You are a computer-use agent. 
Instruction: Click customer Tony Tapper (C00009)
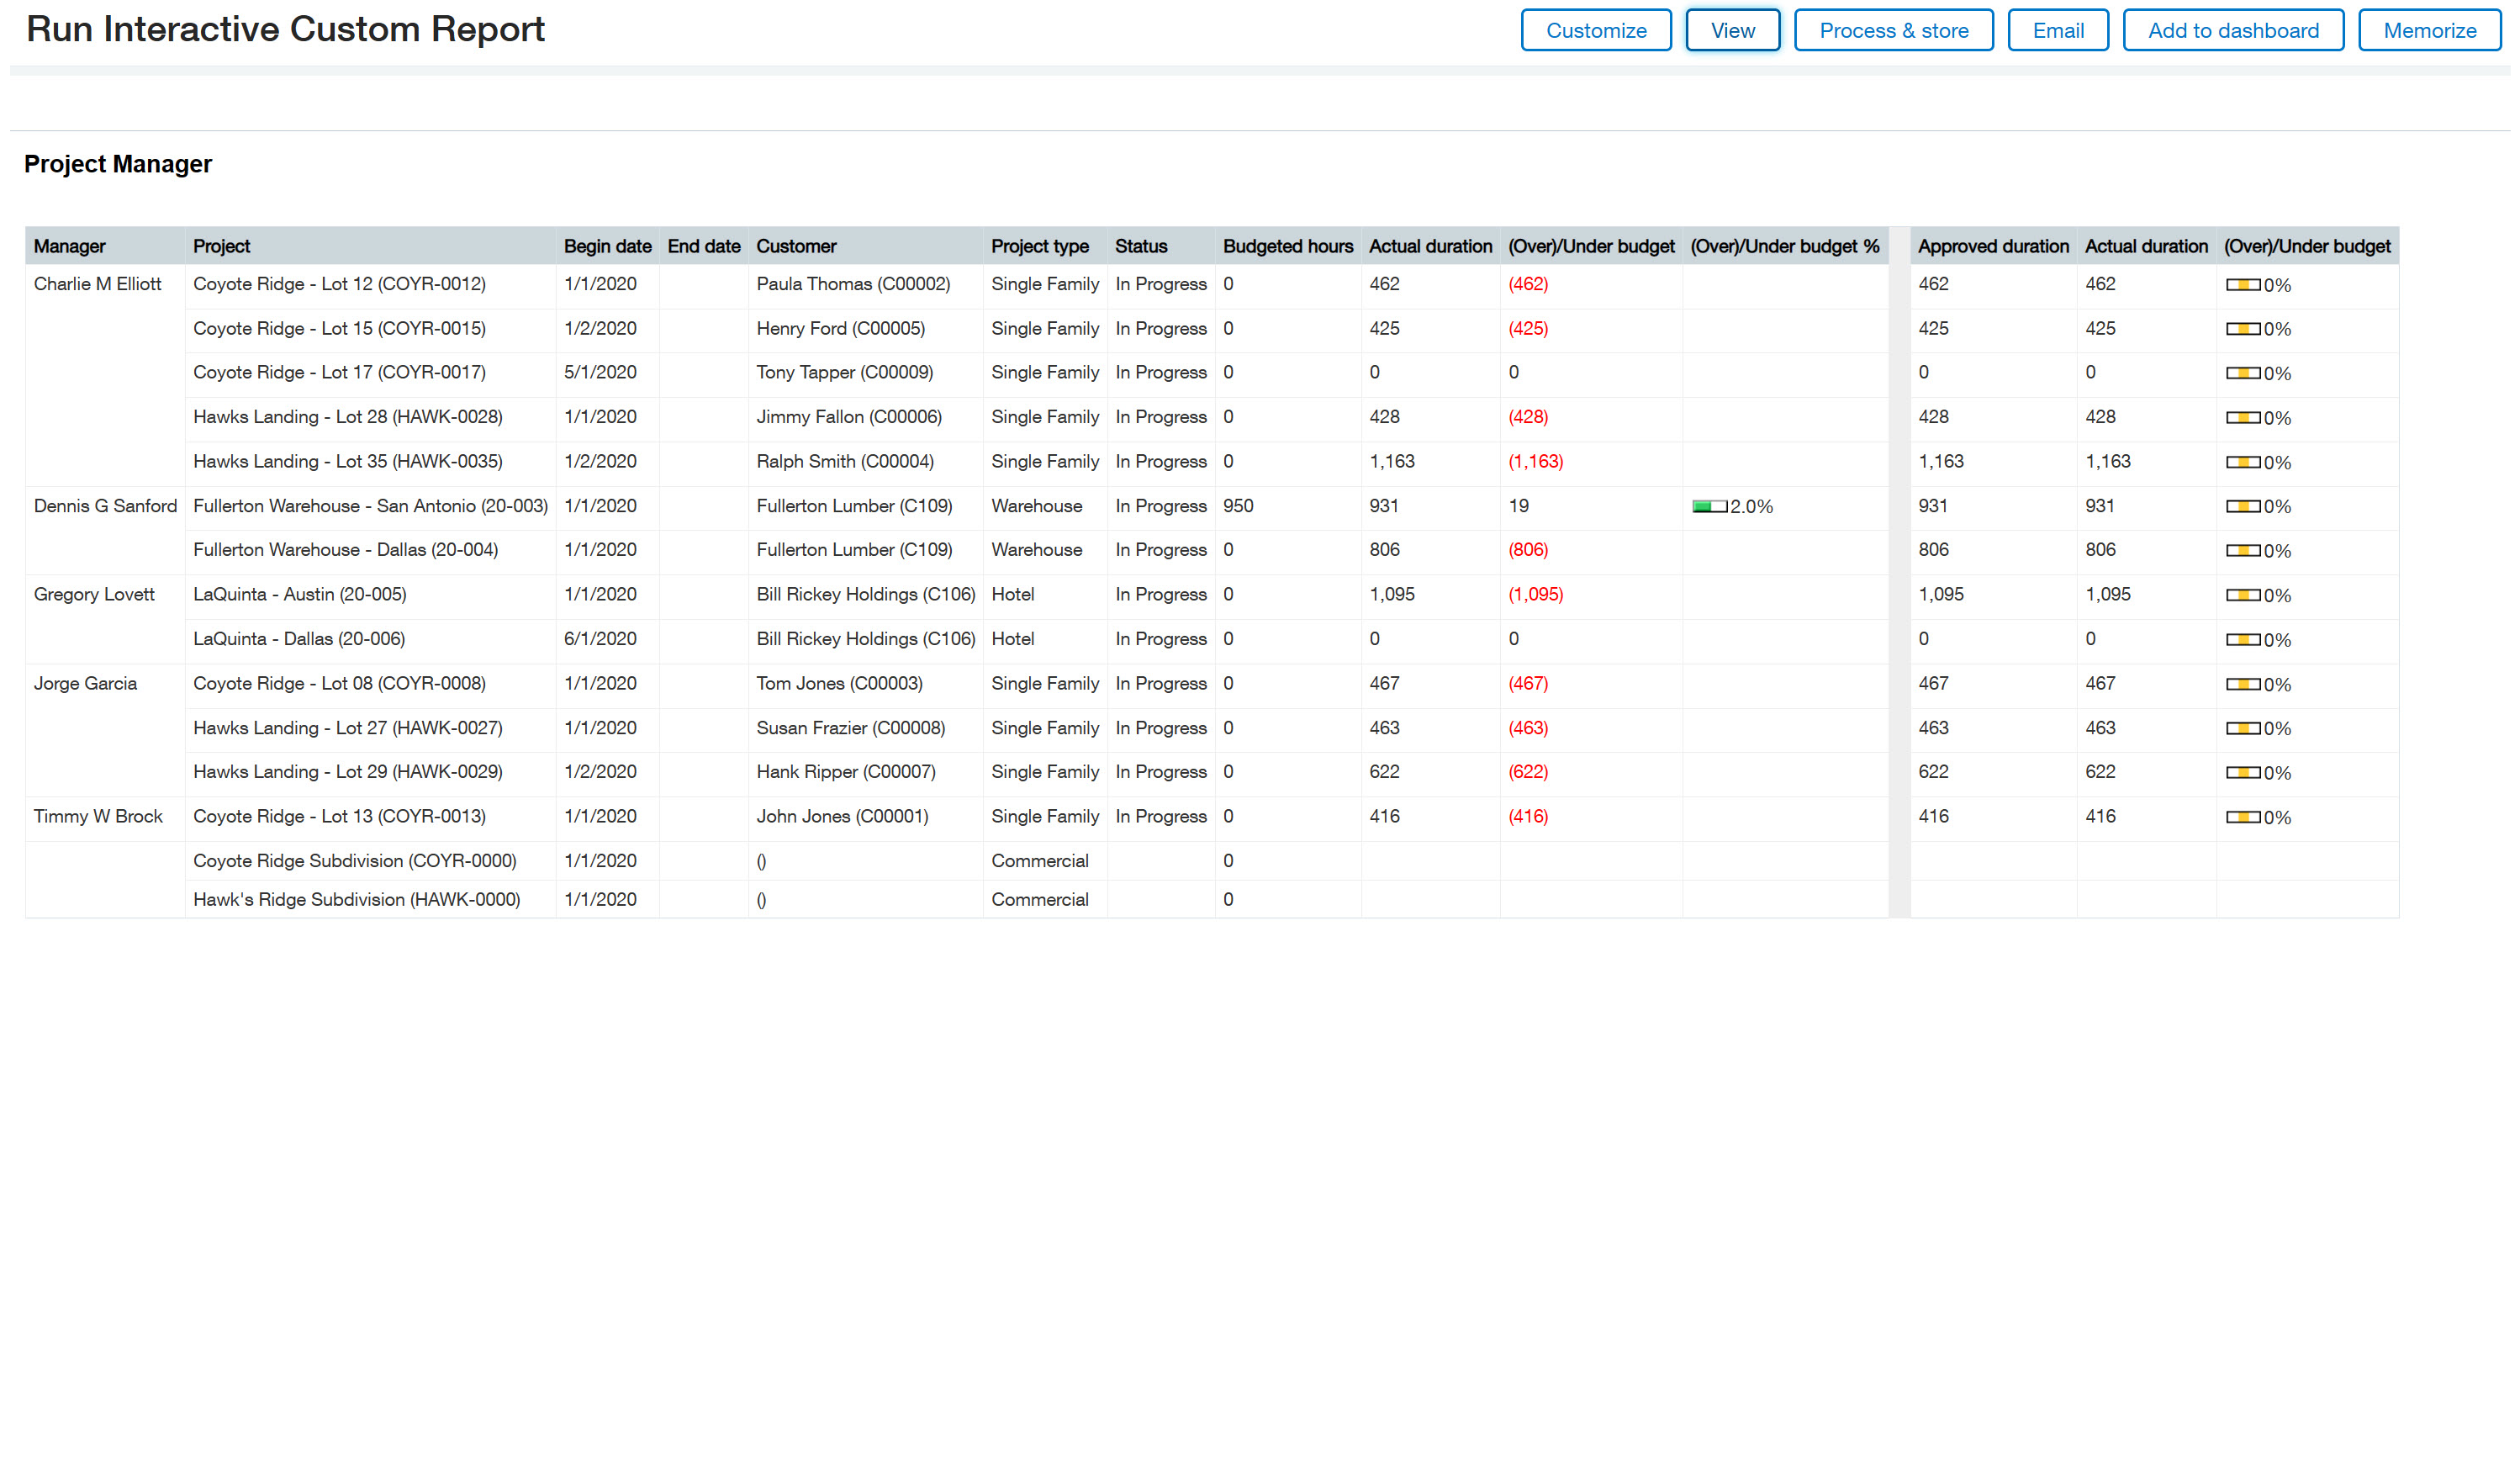coord(844,372)
